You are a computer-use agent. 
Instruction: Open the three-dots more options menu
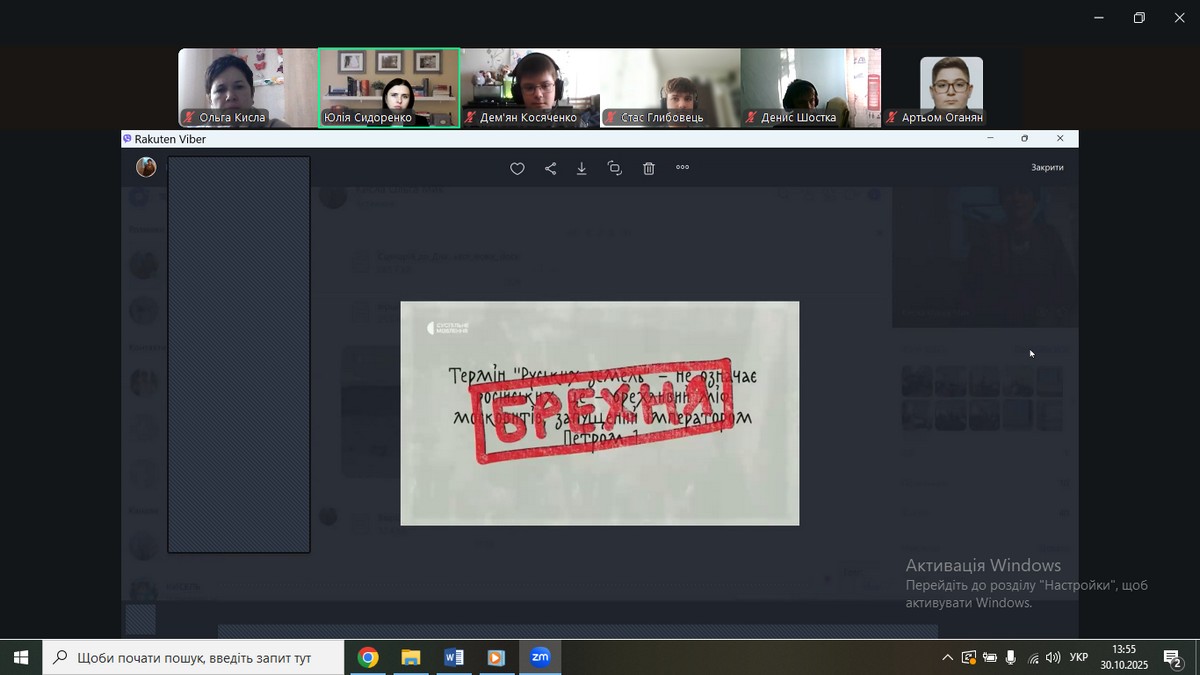(x=683, y=168)
